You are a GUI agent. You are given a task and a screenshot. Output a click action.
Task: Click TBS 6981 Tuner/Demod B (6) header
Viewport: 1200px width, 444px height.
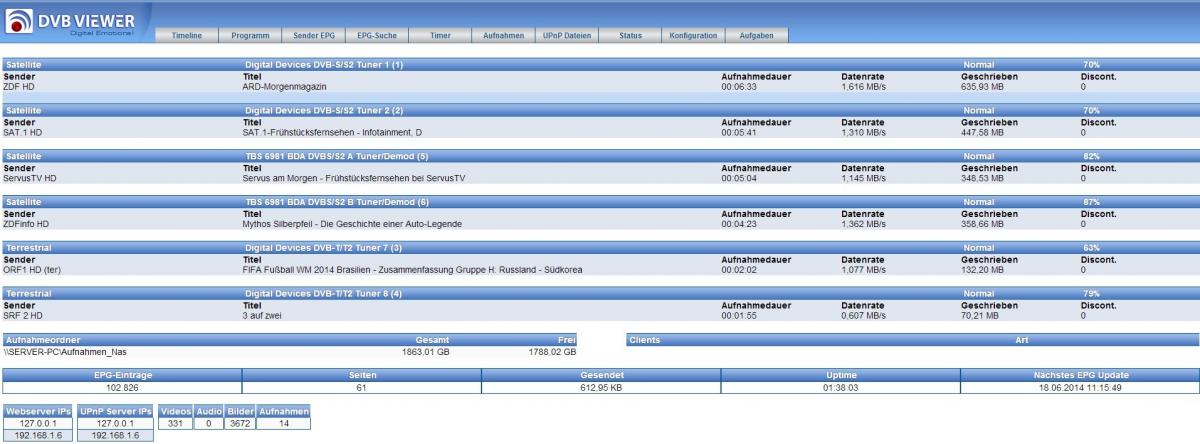click(337, 202)
